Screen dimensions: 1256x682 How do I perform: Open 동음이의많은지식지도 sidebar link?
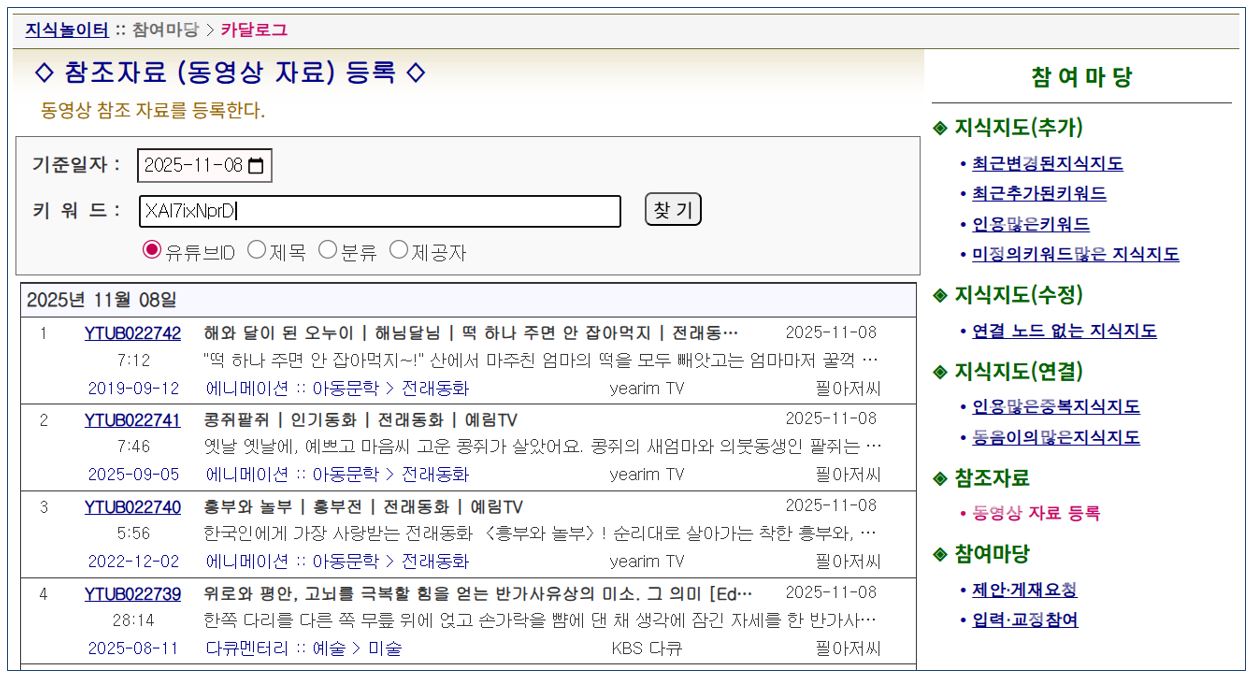point(1056,437)
